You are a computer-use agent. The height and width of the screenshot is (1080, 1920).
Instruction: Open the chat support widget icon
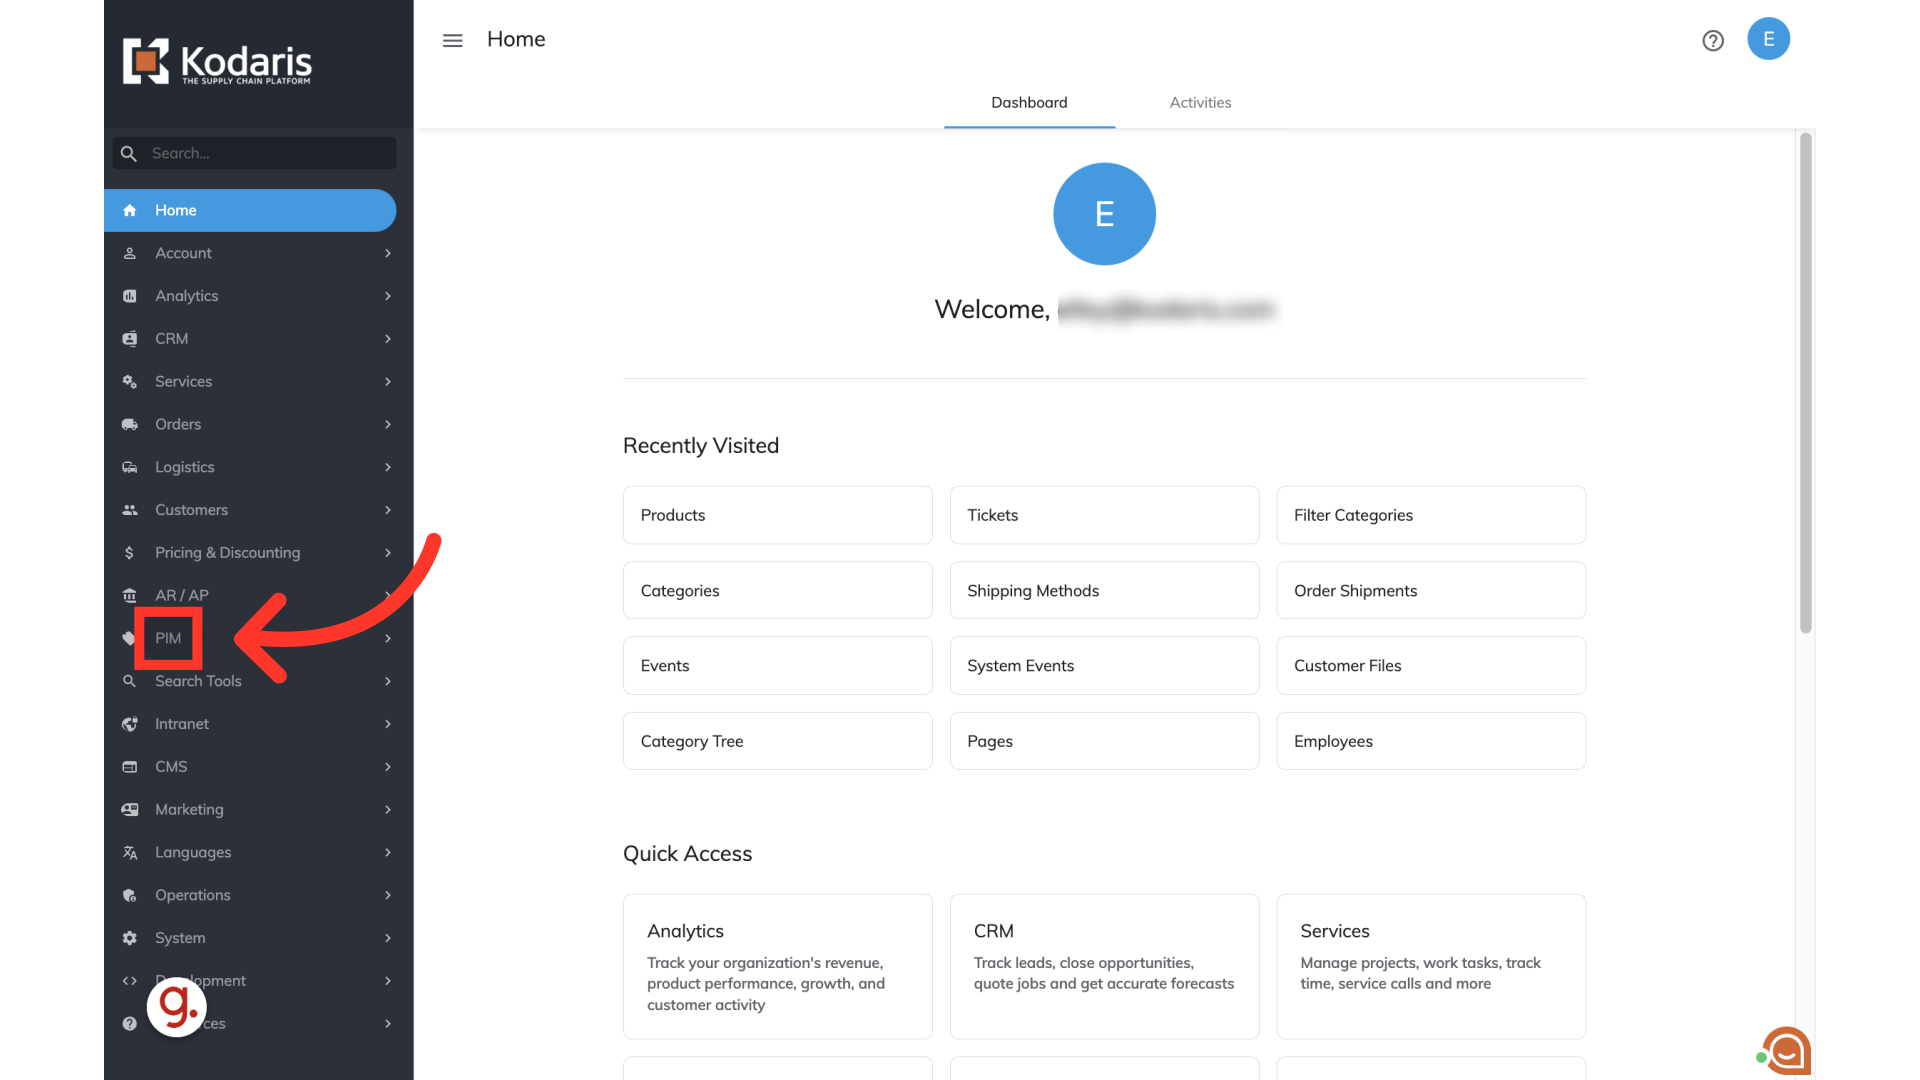[x=1787, y=1051]
